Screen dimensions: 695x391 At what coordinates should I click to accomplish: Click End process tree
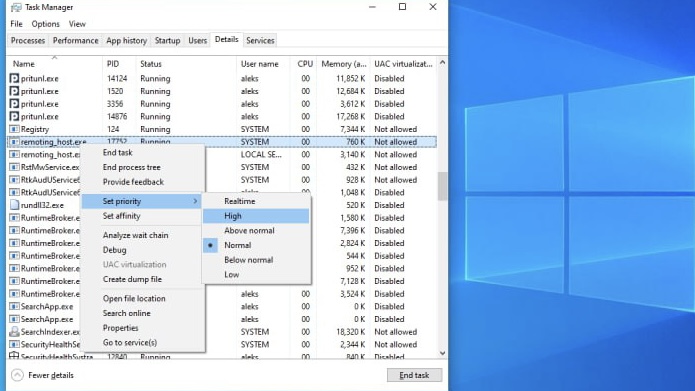(132, 167)
